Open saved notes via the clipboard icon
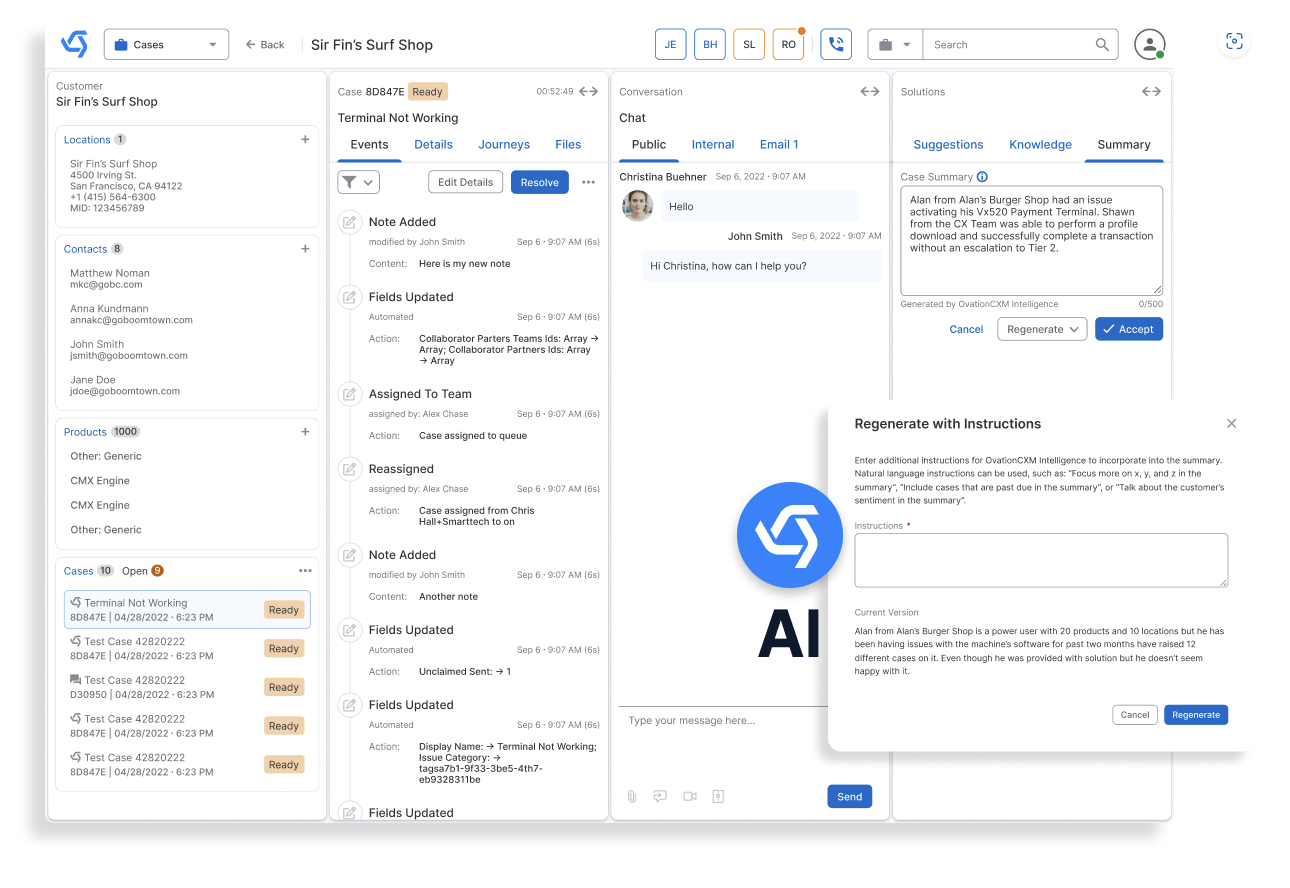This screenshot has width=1290, height=888. pos(719,796)
